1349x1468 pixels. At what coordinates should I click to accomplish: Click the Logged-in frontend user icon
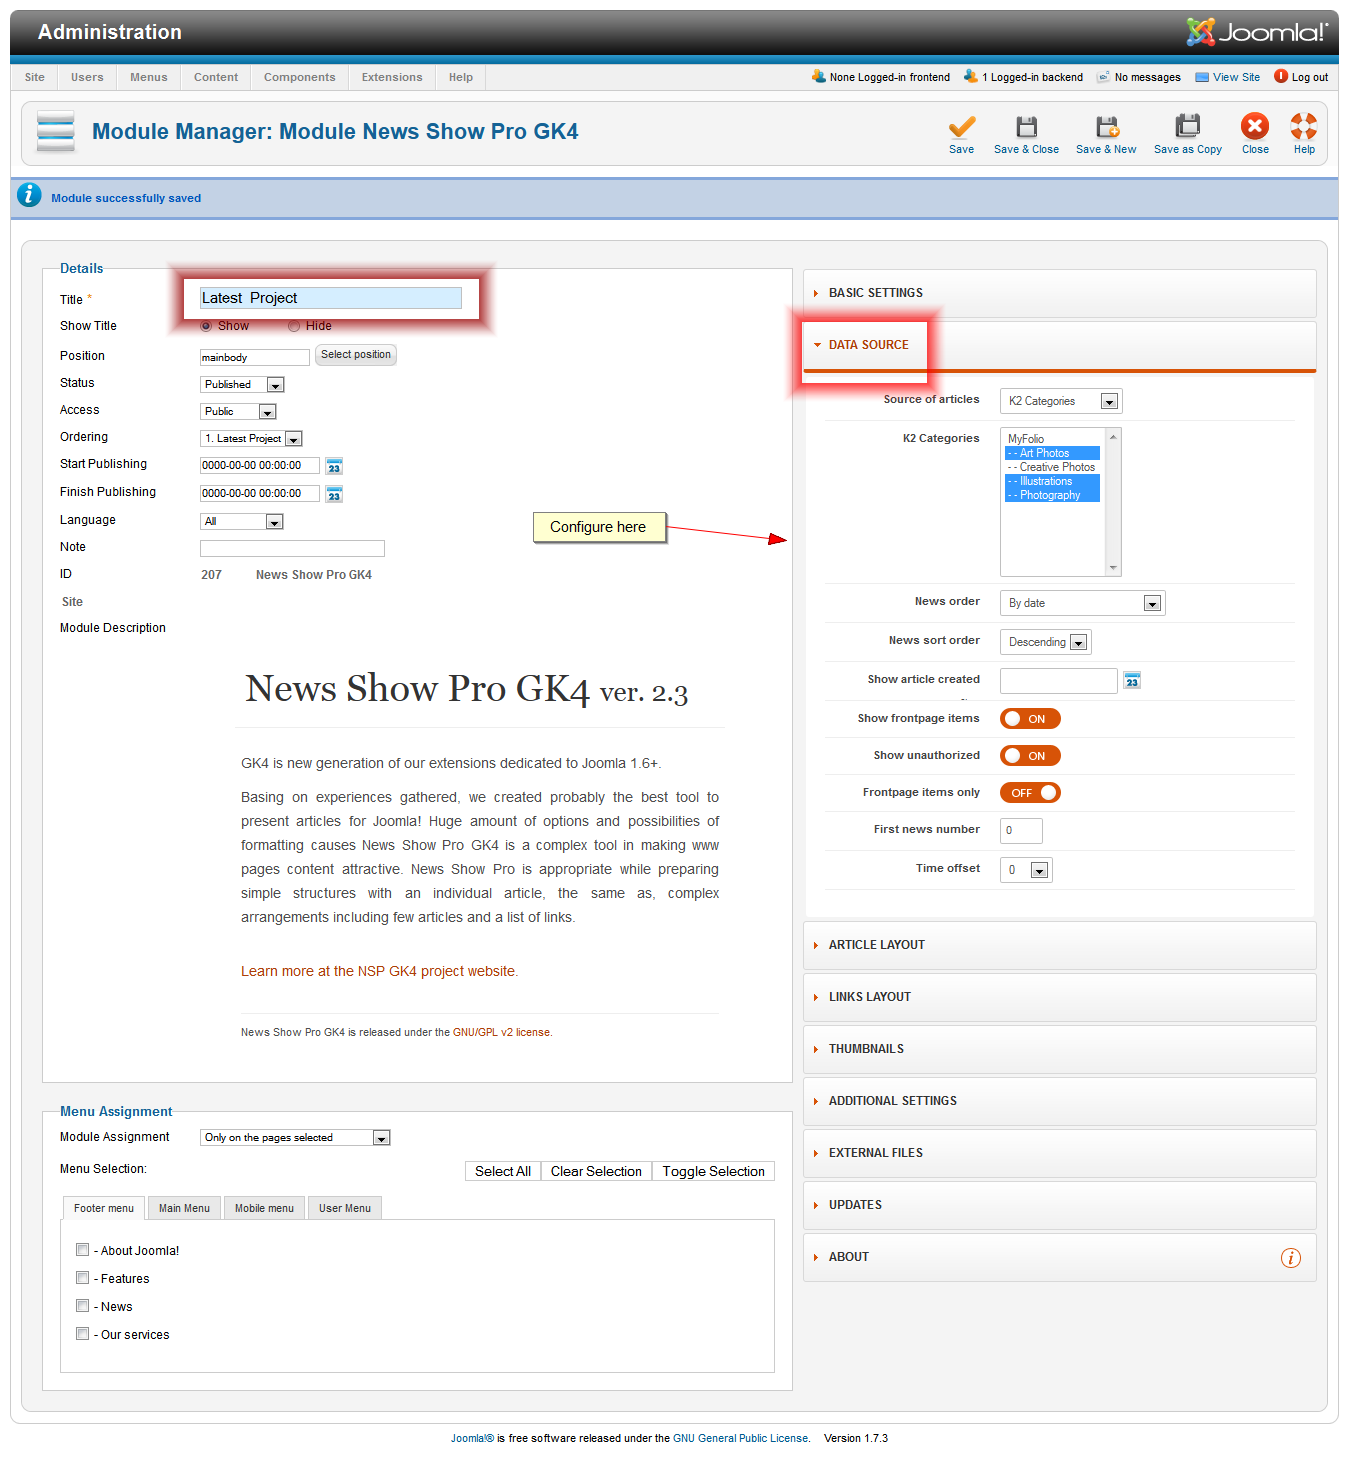pyautogui.click(x=819, y=76)
